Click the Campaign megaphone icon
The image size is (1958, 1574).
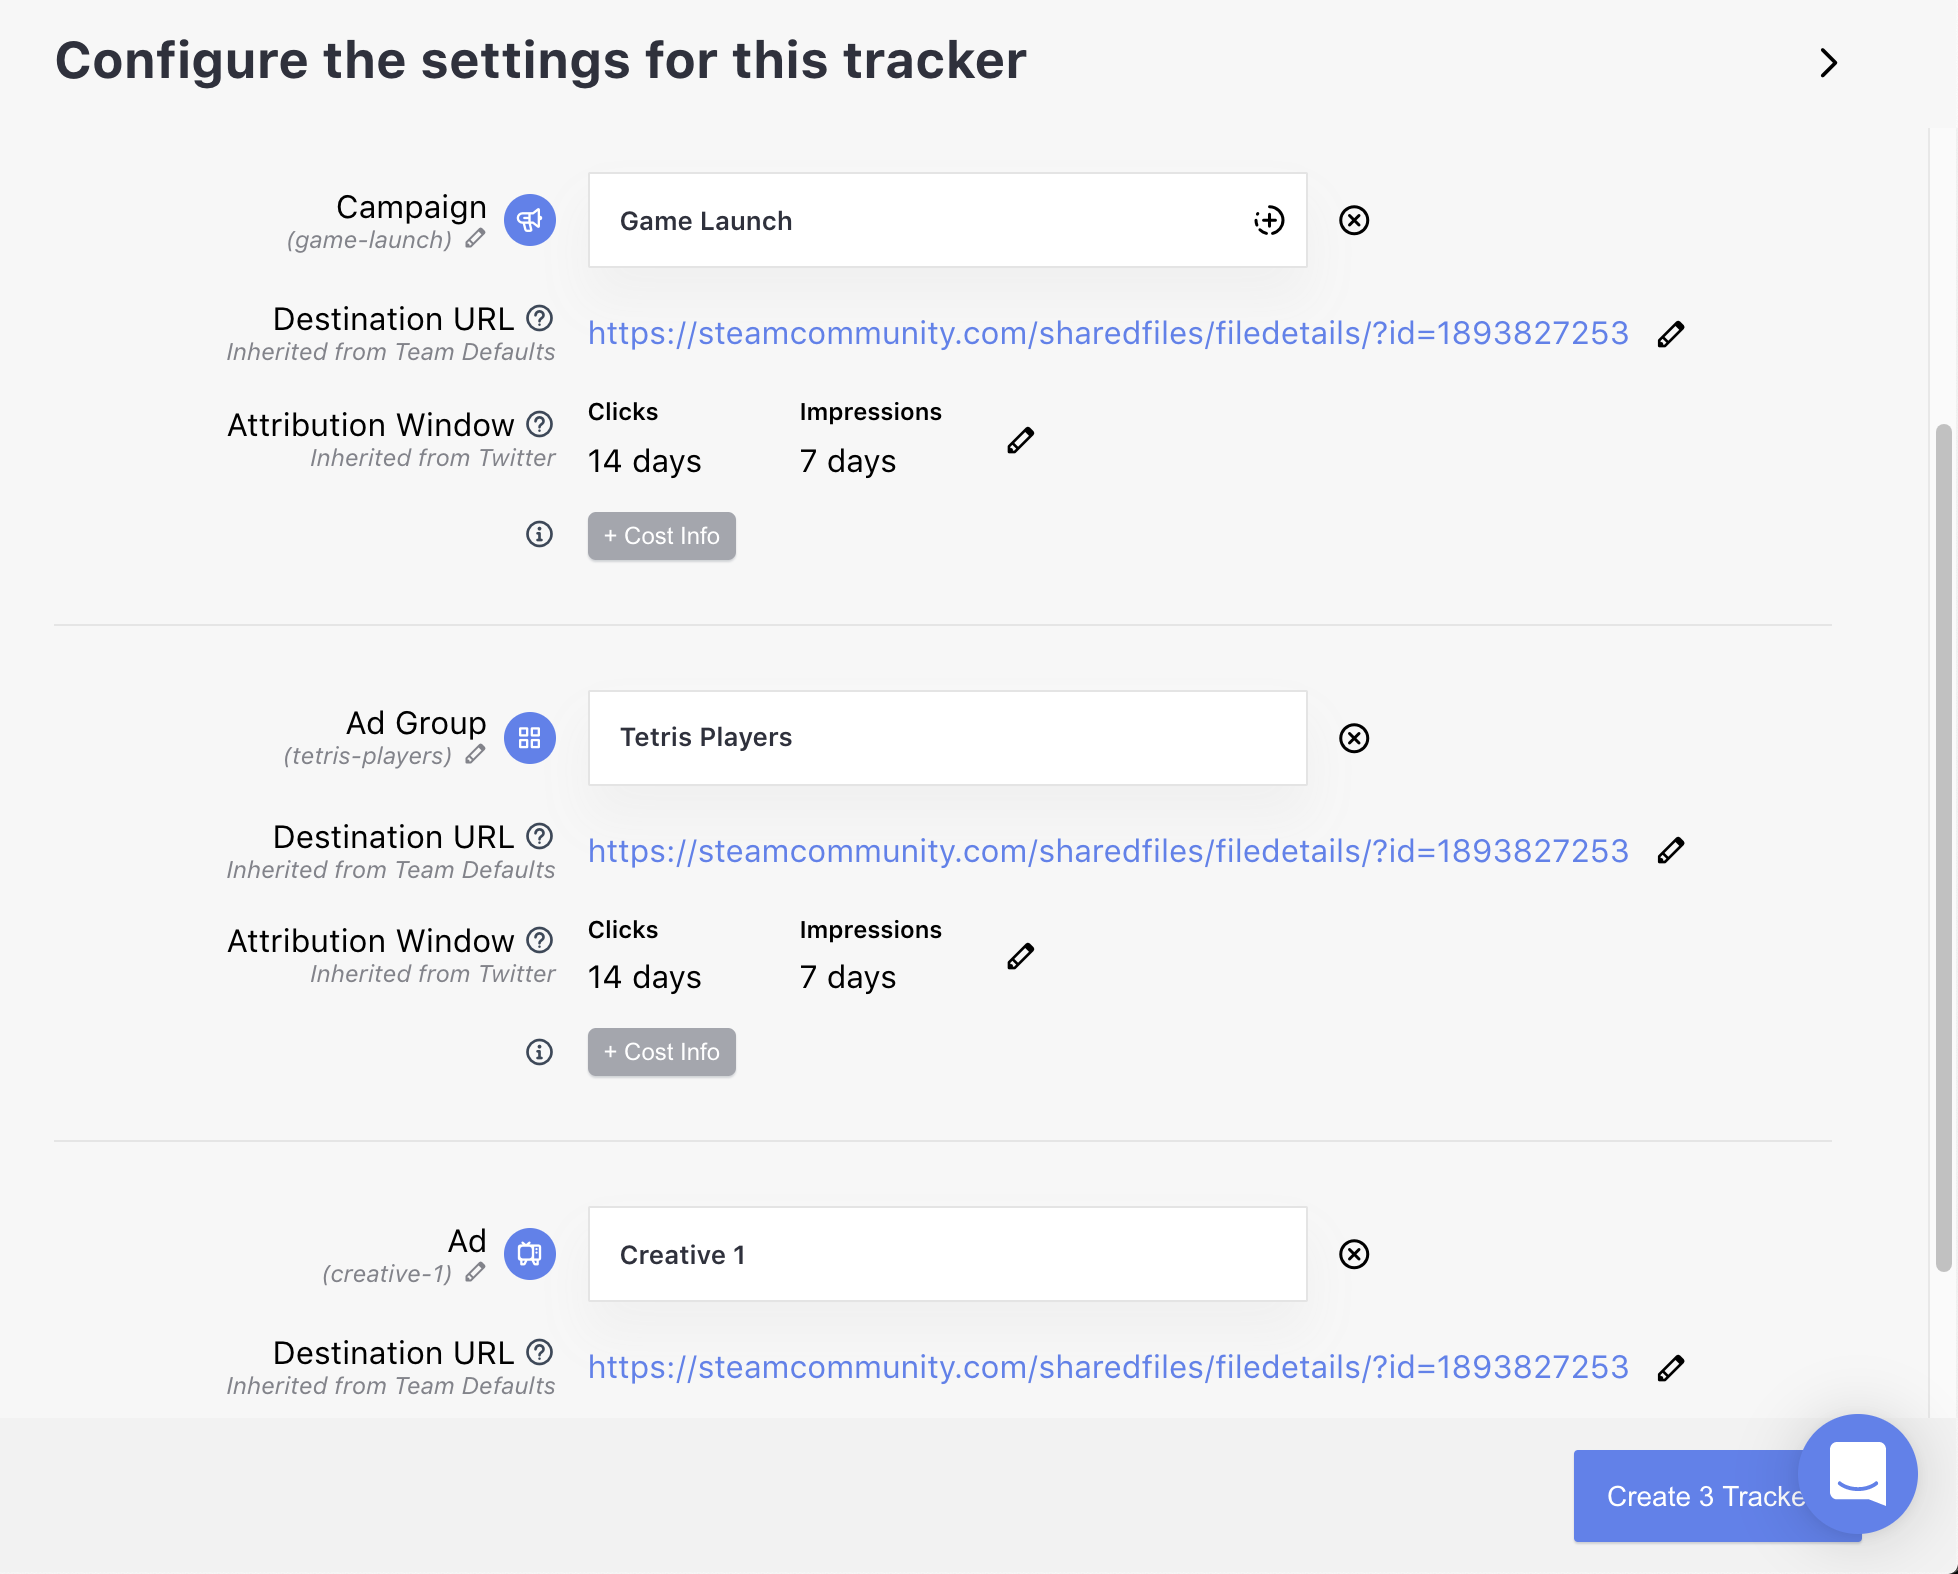tap(530, 220)
